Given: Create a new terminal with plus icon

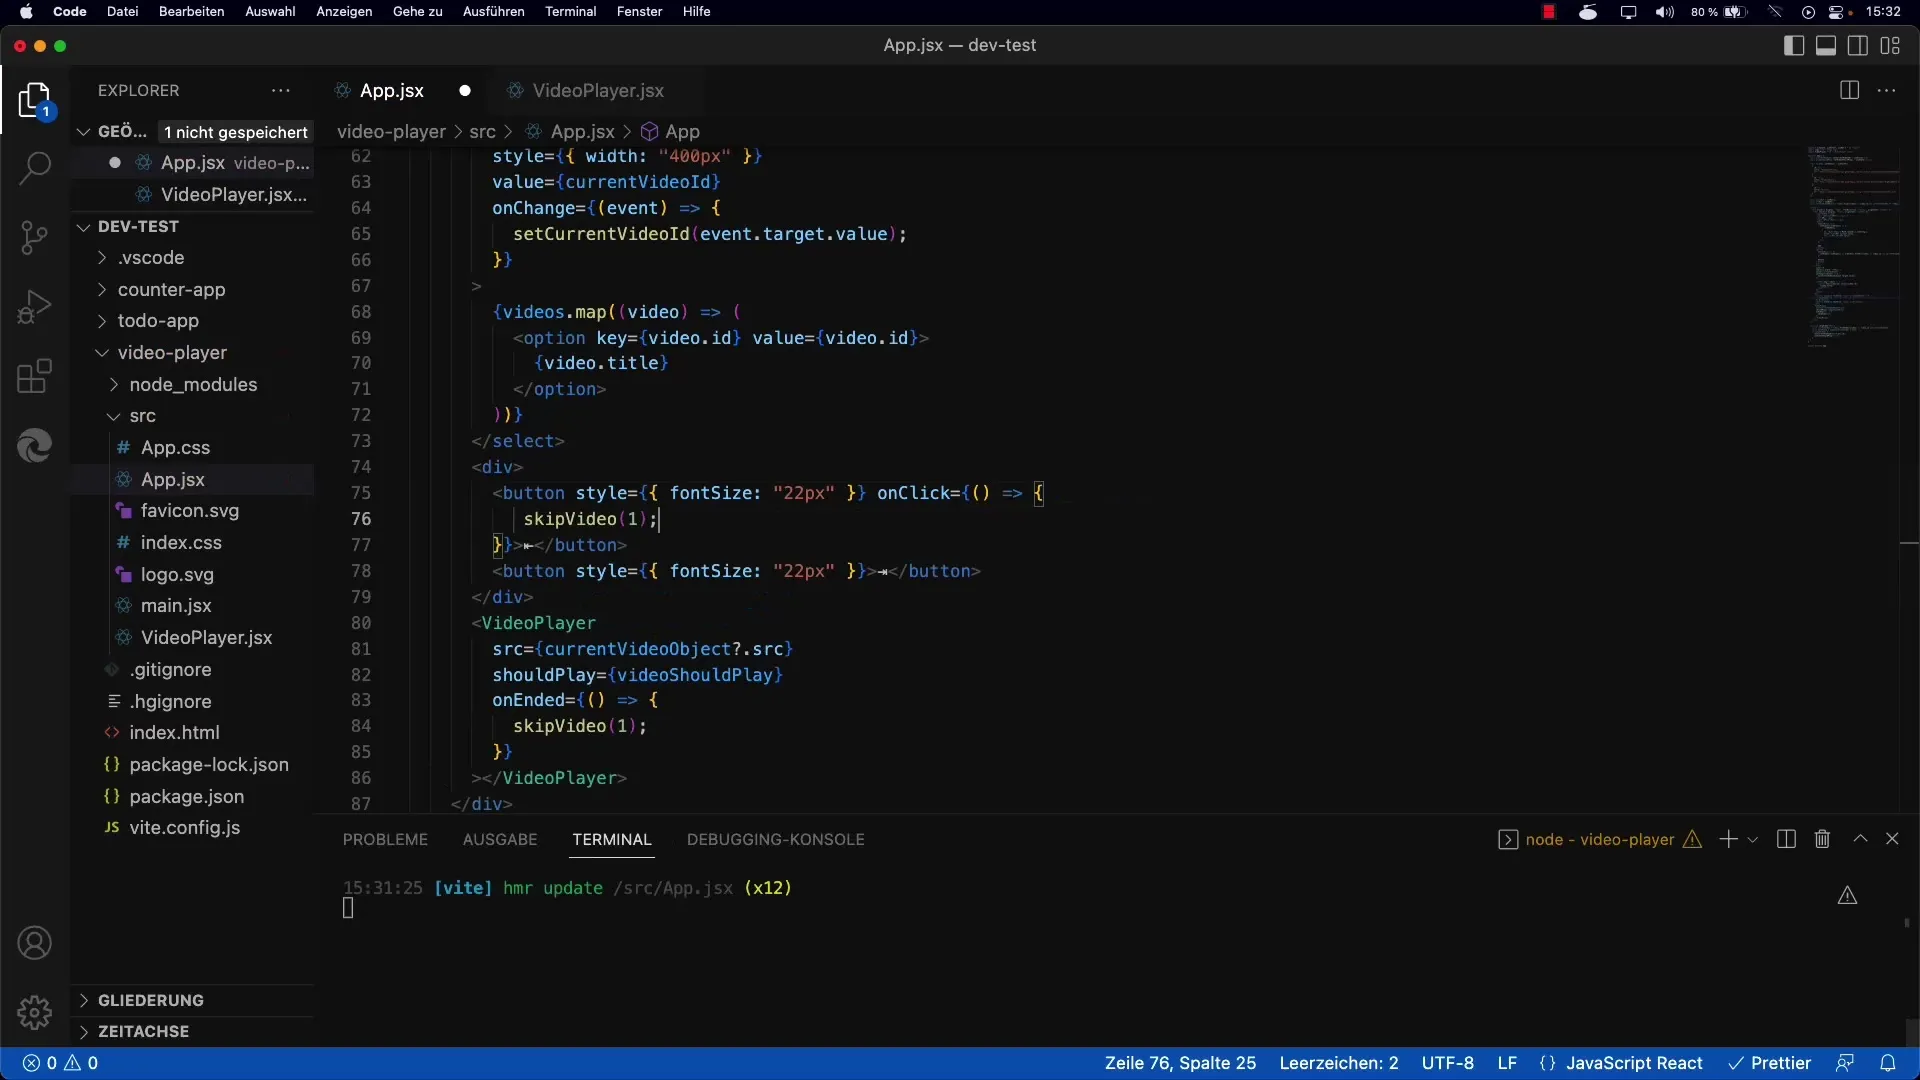Looking at the screenshot, I should point(1728,839).
